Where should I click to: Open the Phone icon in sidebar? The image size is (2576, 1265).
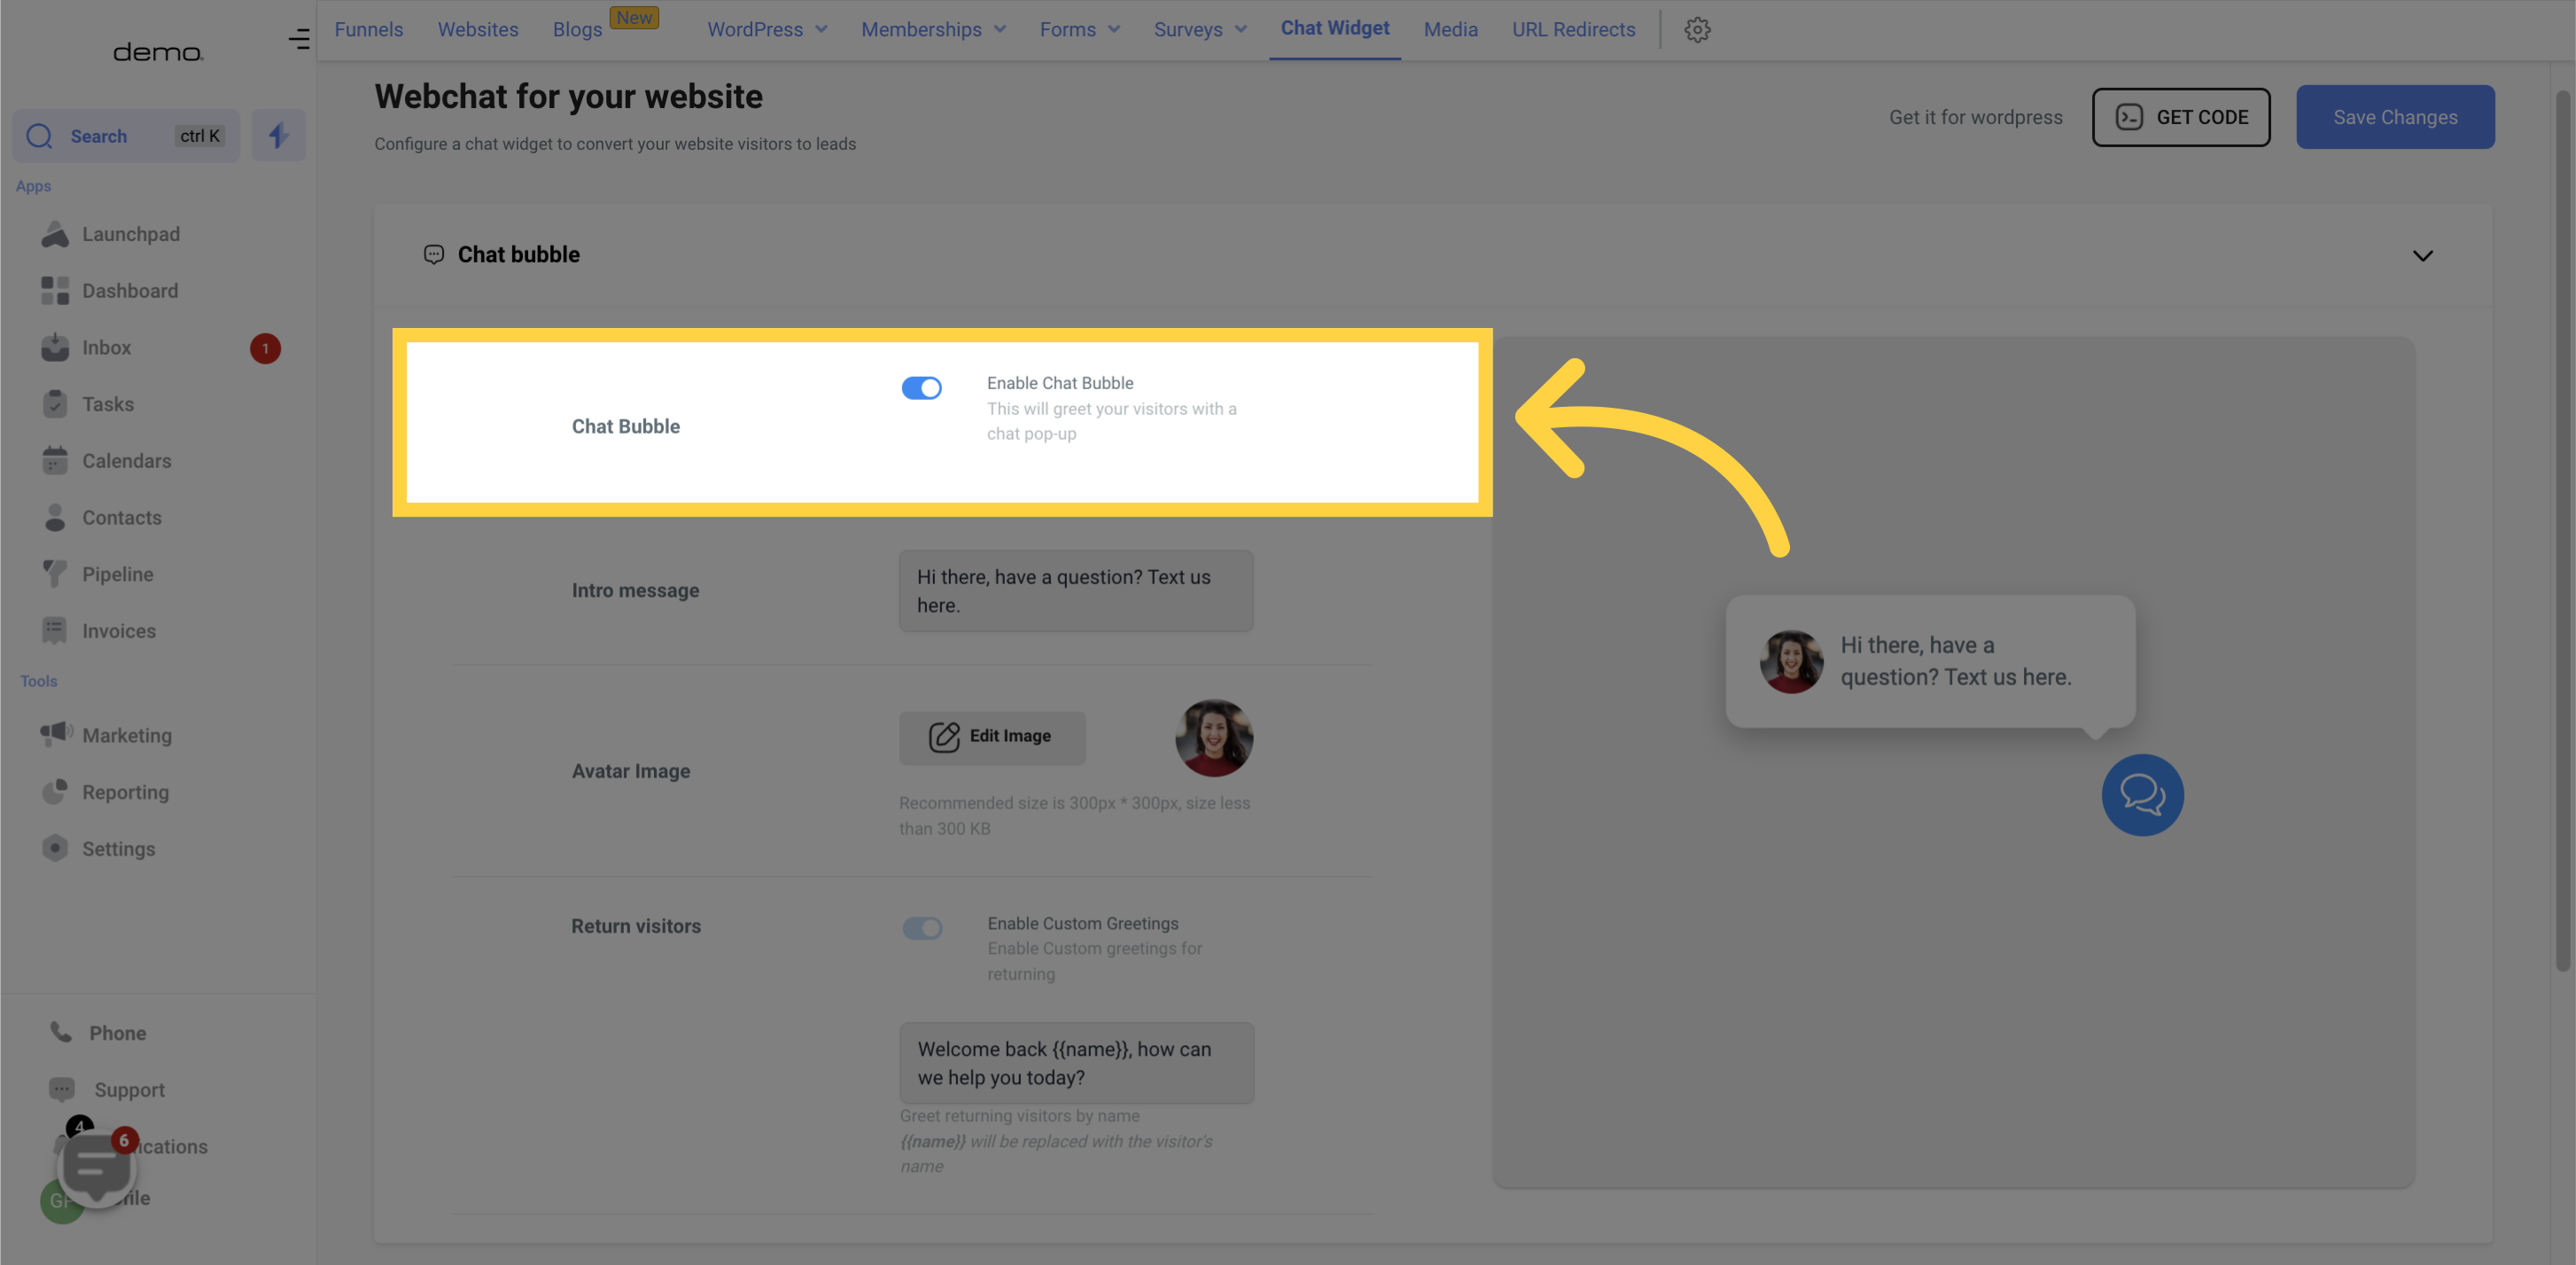tap(62, 1033)
